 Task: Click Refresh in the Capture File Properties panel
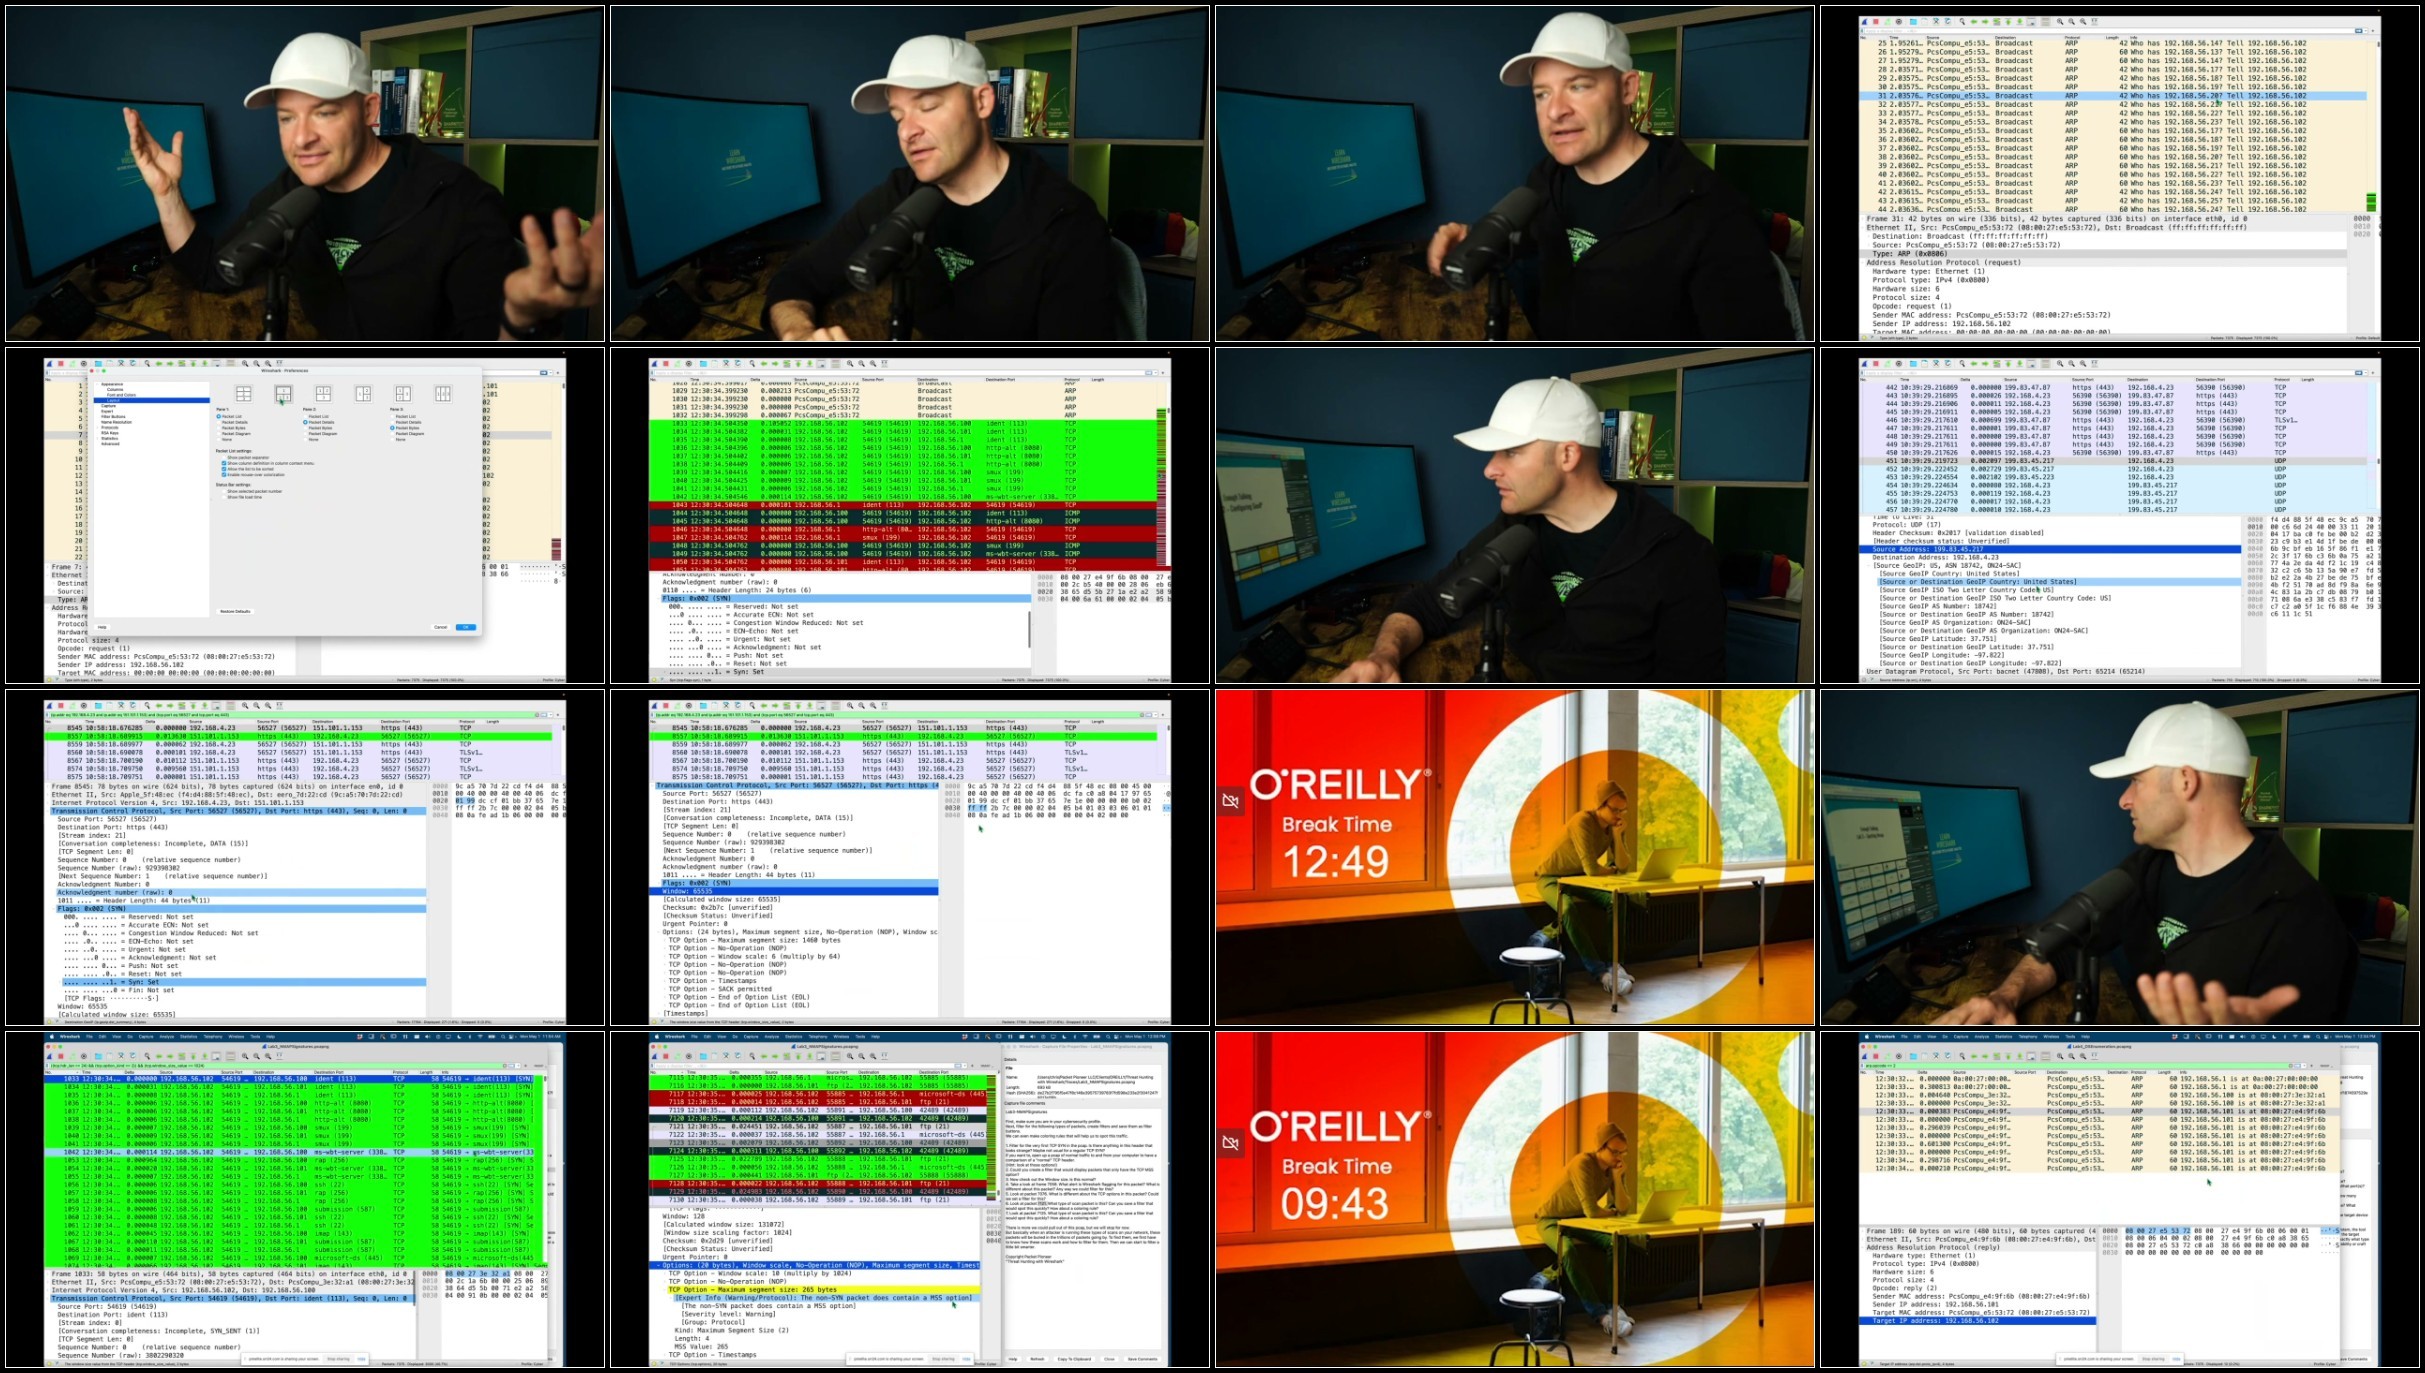pos(1037,1359)
